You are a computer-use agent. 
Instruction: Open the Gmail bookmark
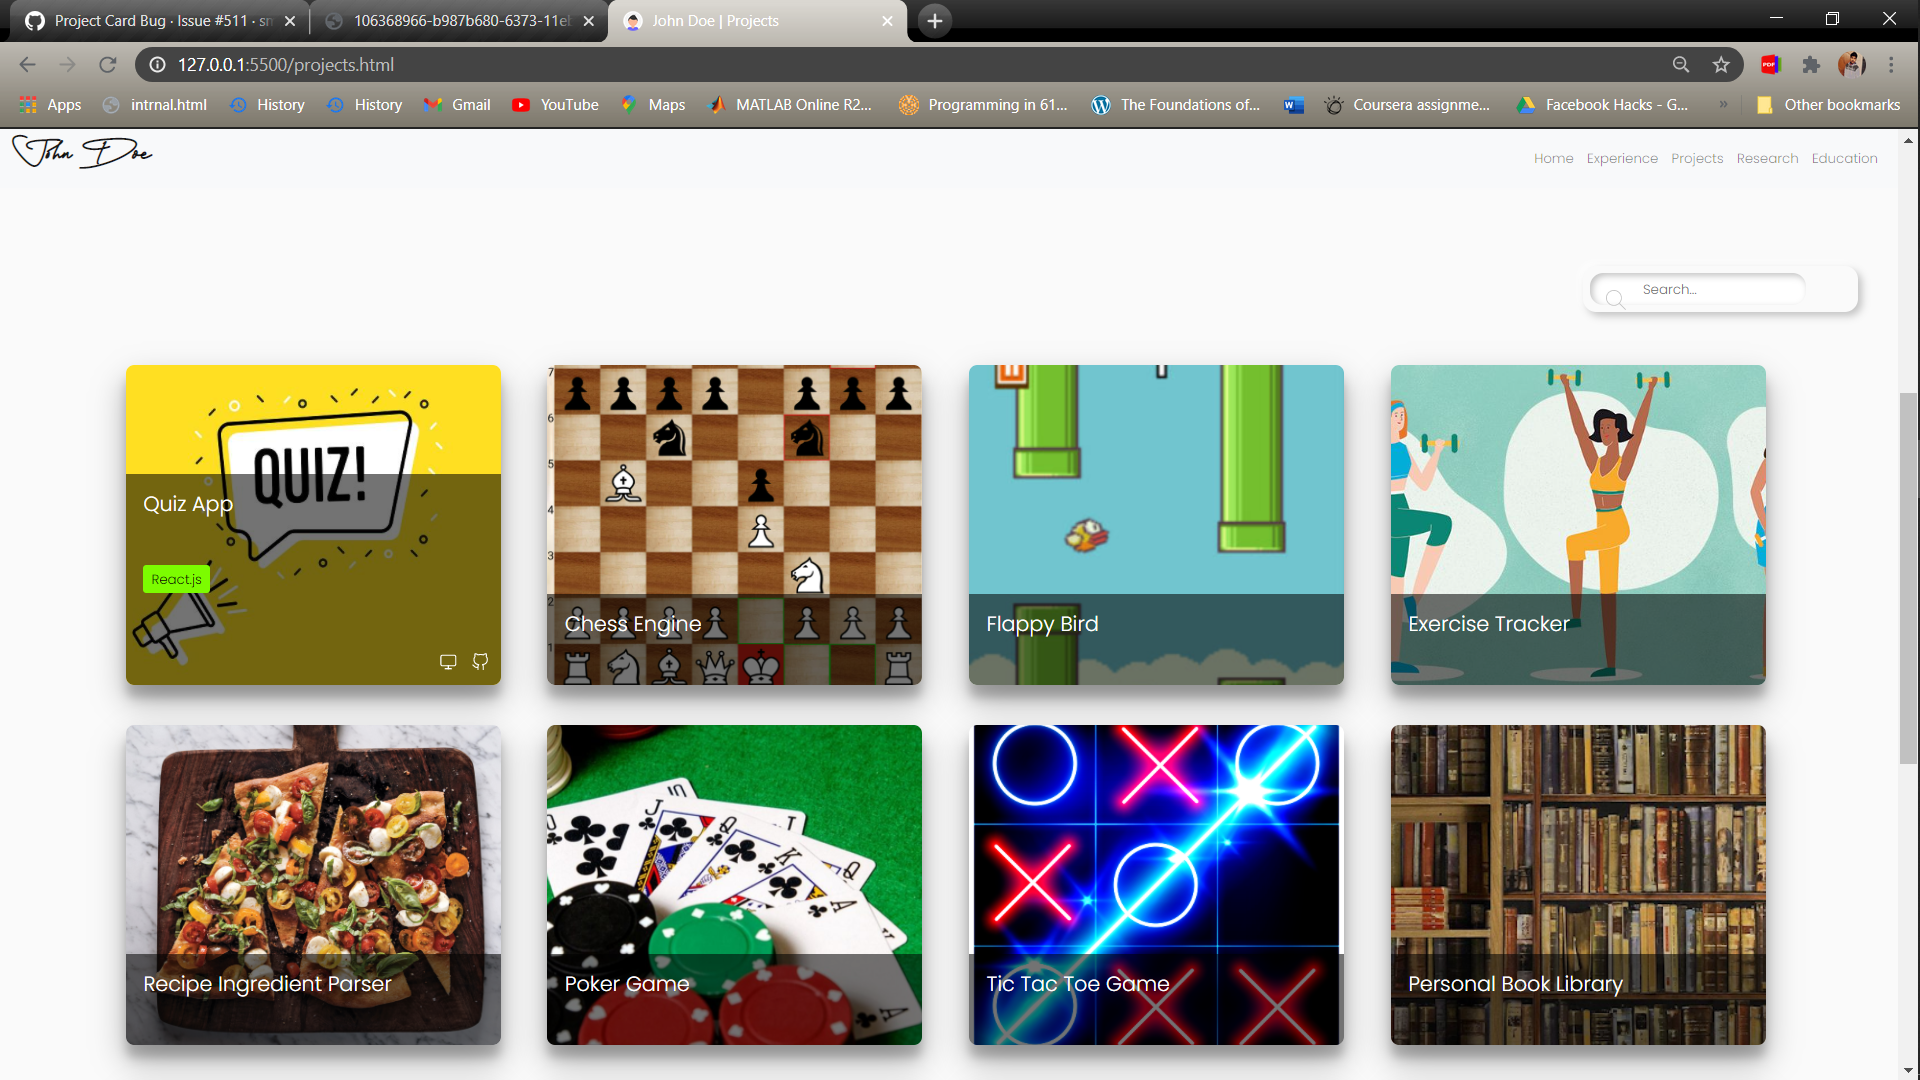pyautogui.click(x=456, y=104)
